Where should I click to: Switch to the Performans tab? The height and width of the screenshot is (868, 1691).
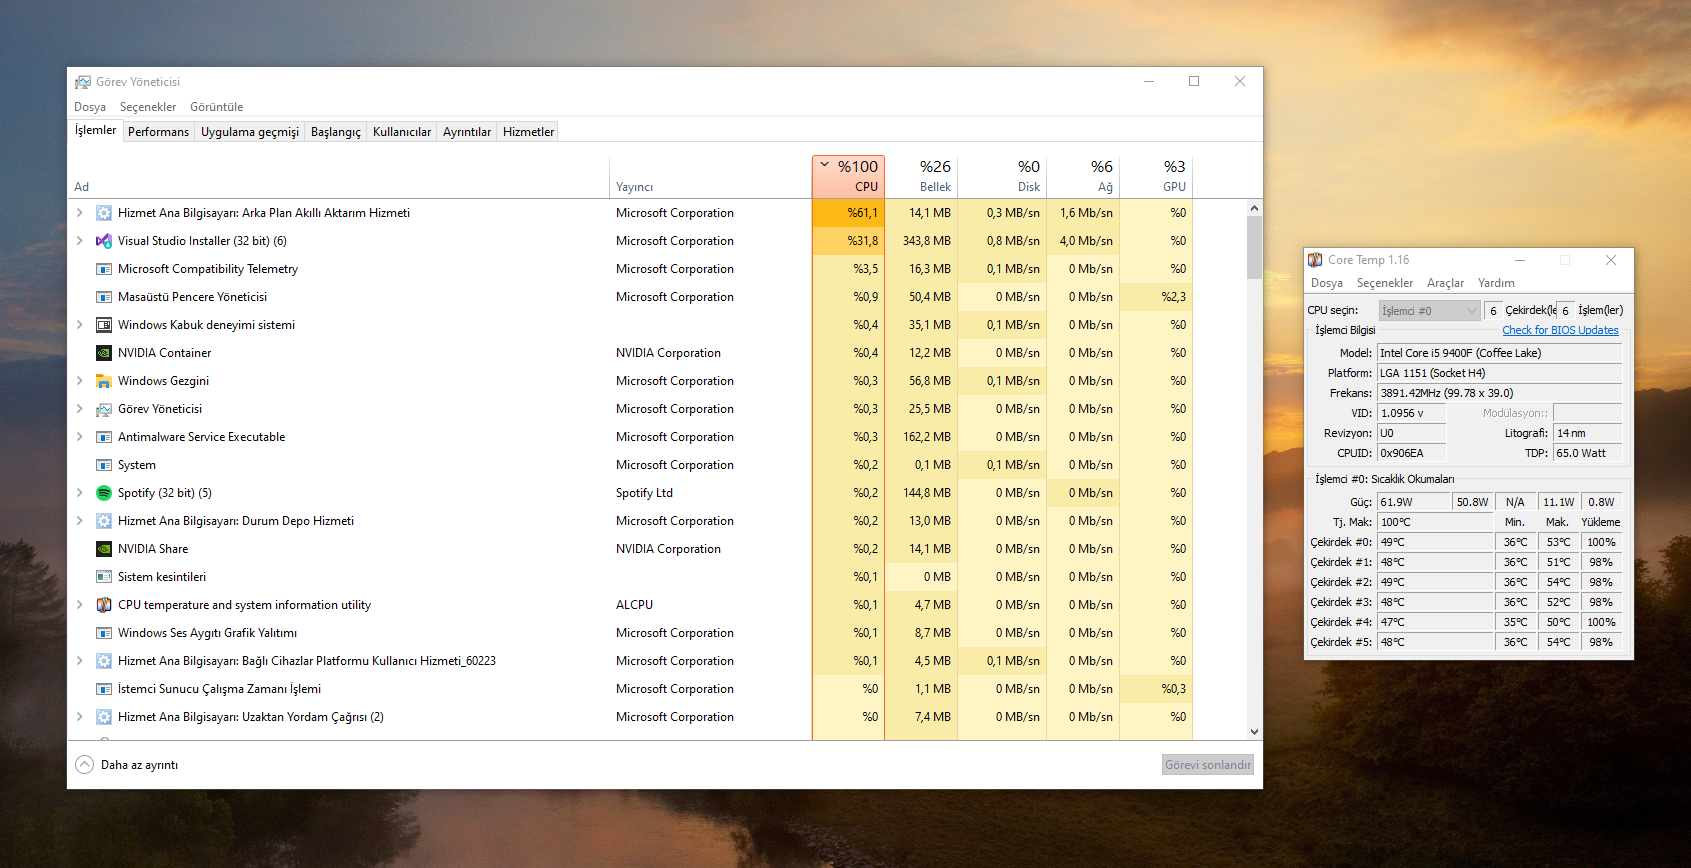158,132
